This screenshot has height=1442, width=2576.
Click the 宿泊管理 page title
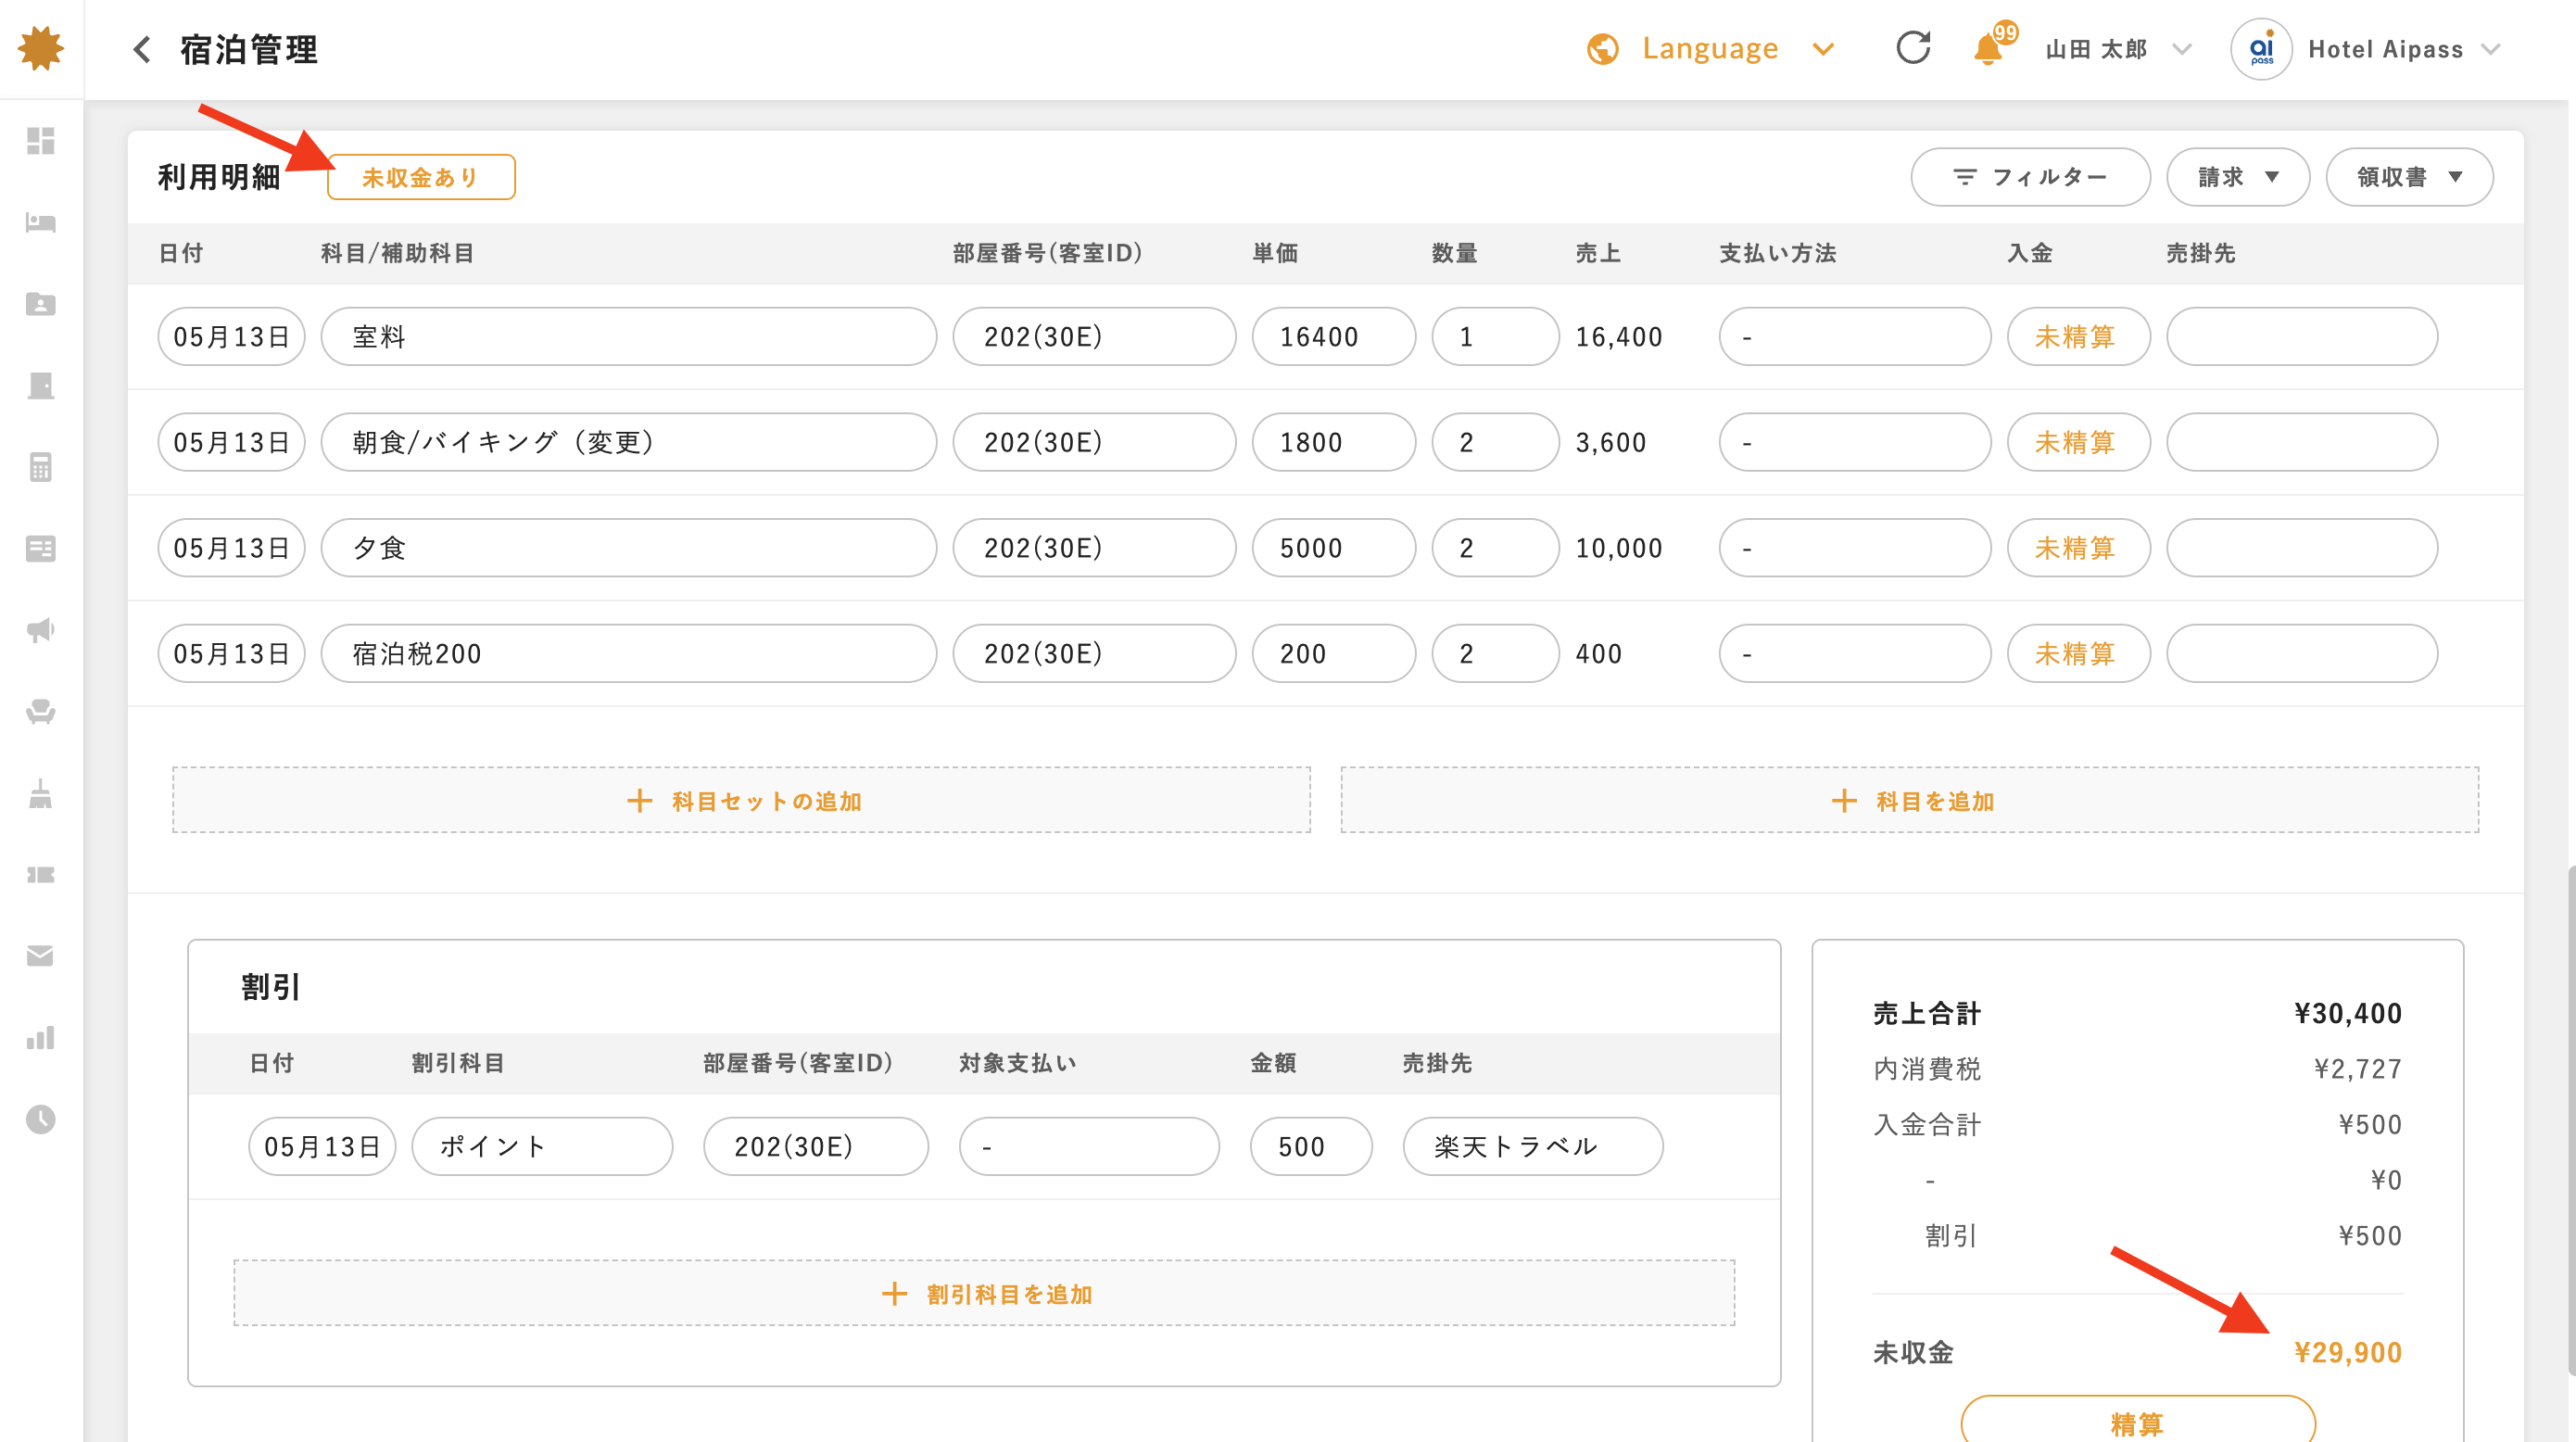(x=249, y=49)
